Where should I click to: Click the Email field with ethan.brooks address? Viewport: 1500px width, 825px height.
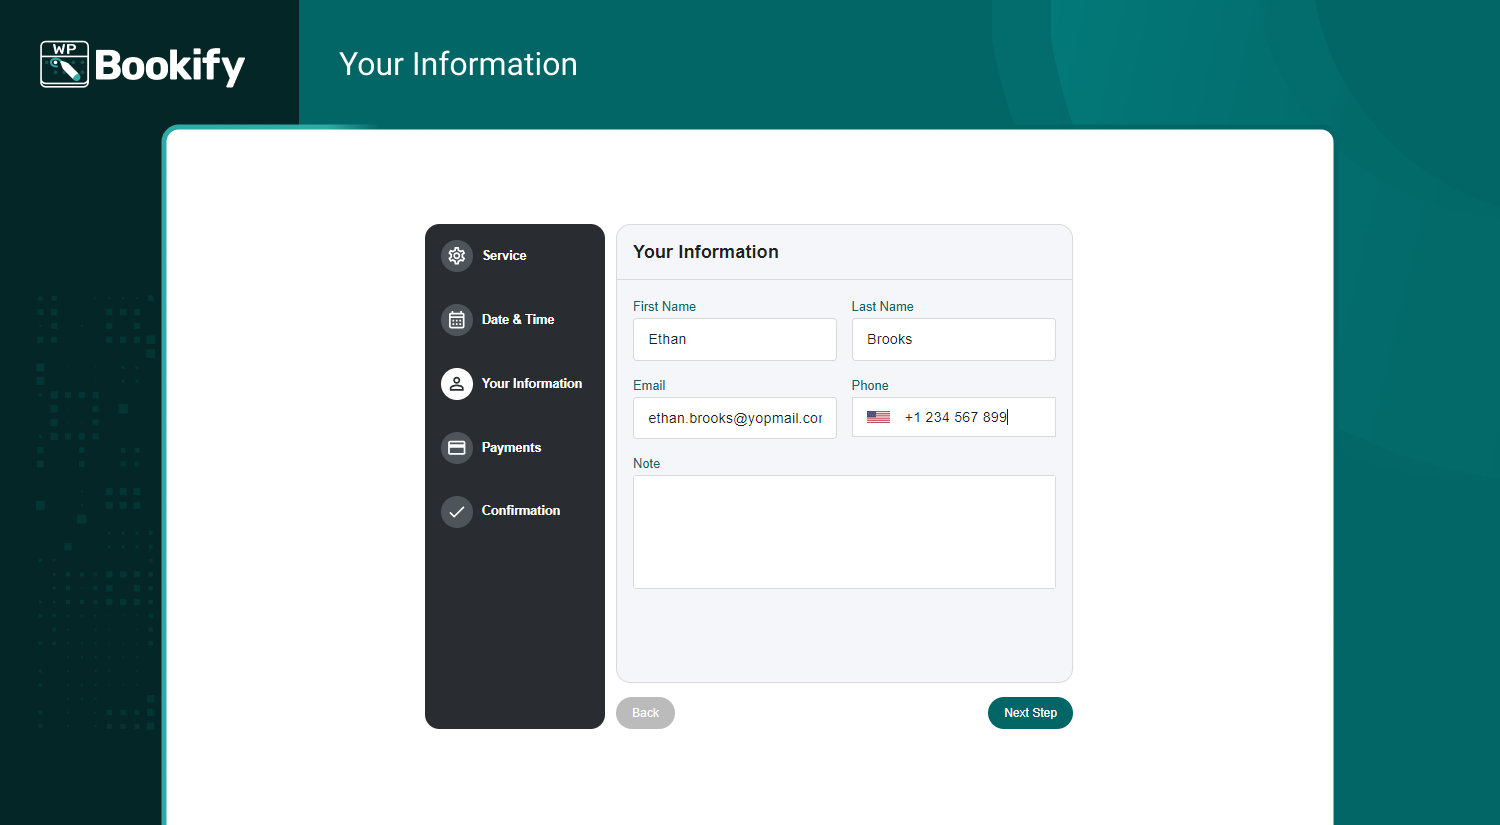[735, 418]
